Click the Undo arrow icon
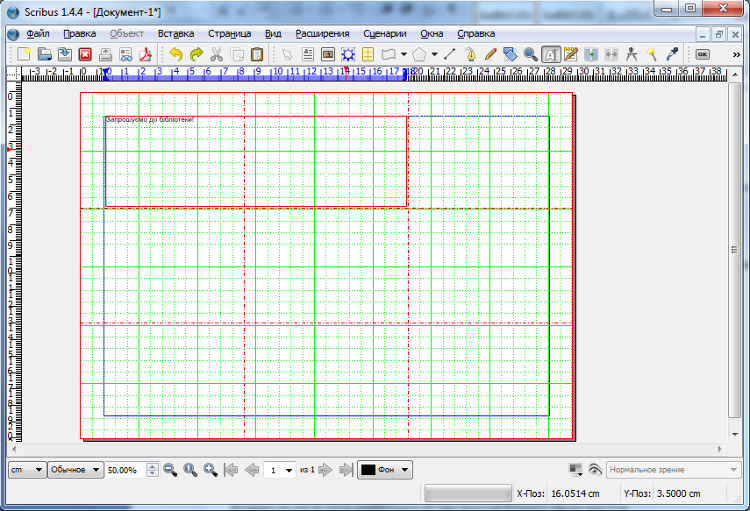Viewport: 750px width, 511px height. (176, 54)
